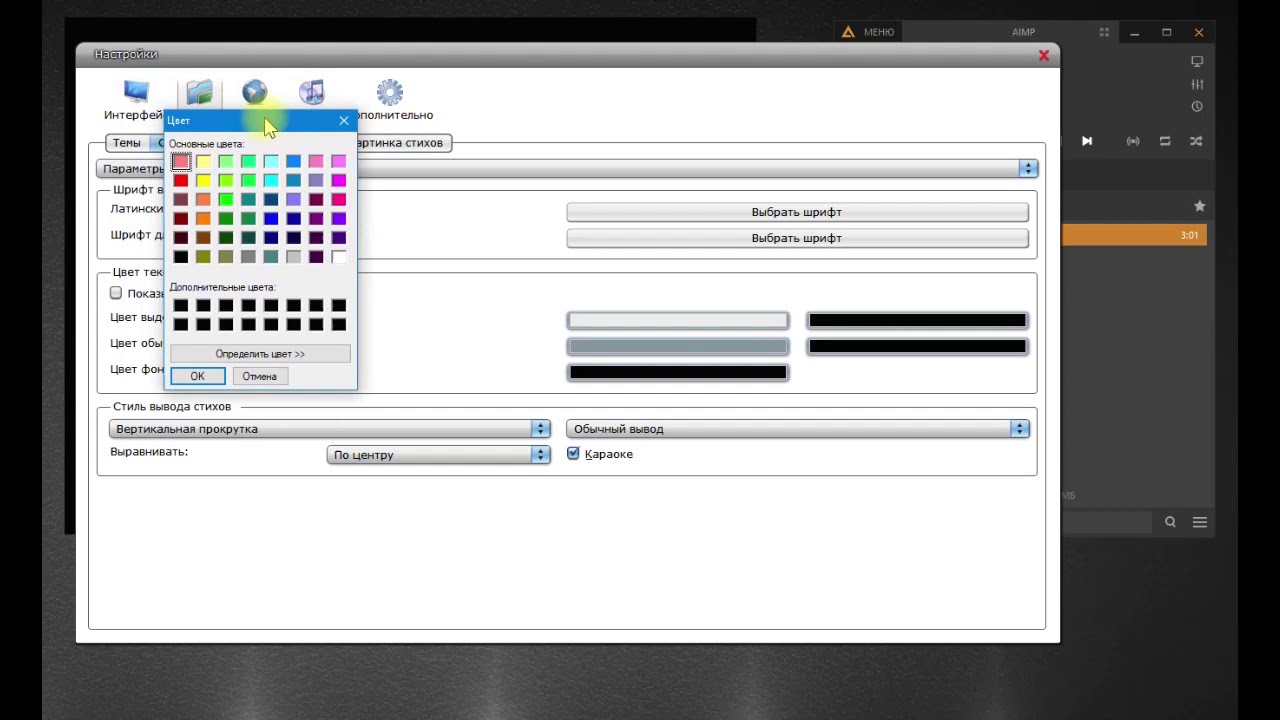1280x720 pixels.
Task: Click the star favorite icon in AIMP
Action: 1199,206
